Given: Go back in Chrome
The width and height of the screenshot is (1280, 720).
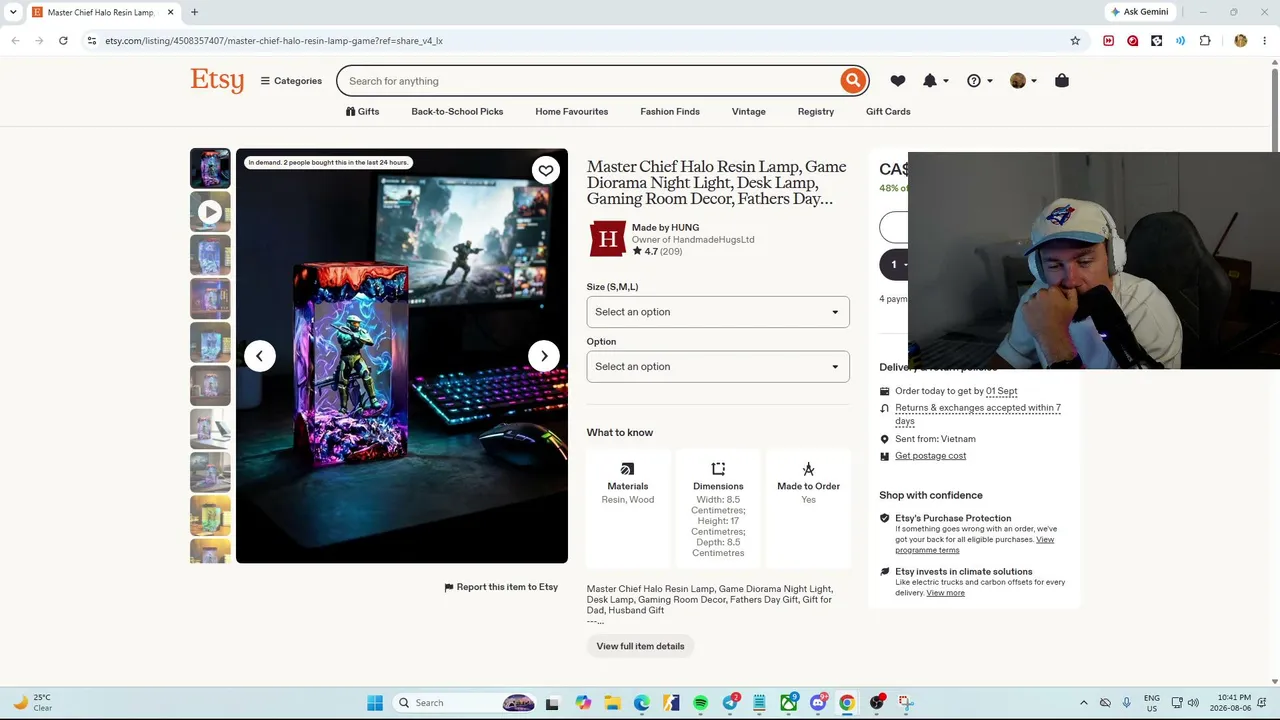Looking at the screenshot, I should point(15,41).
